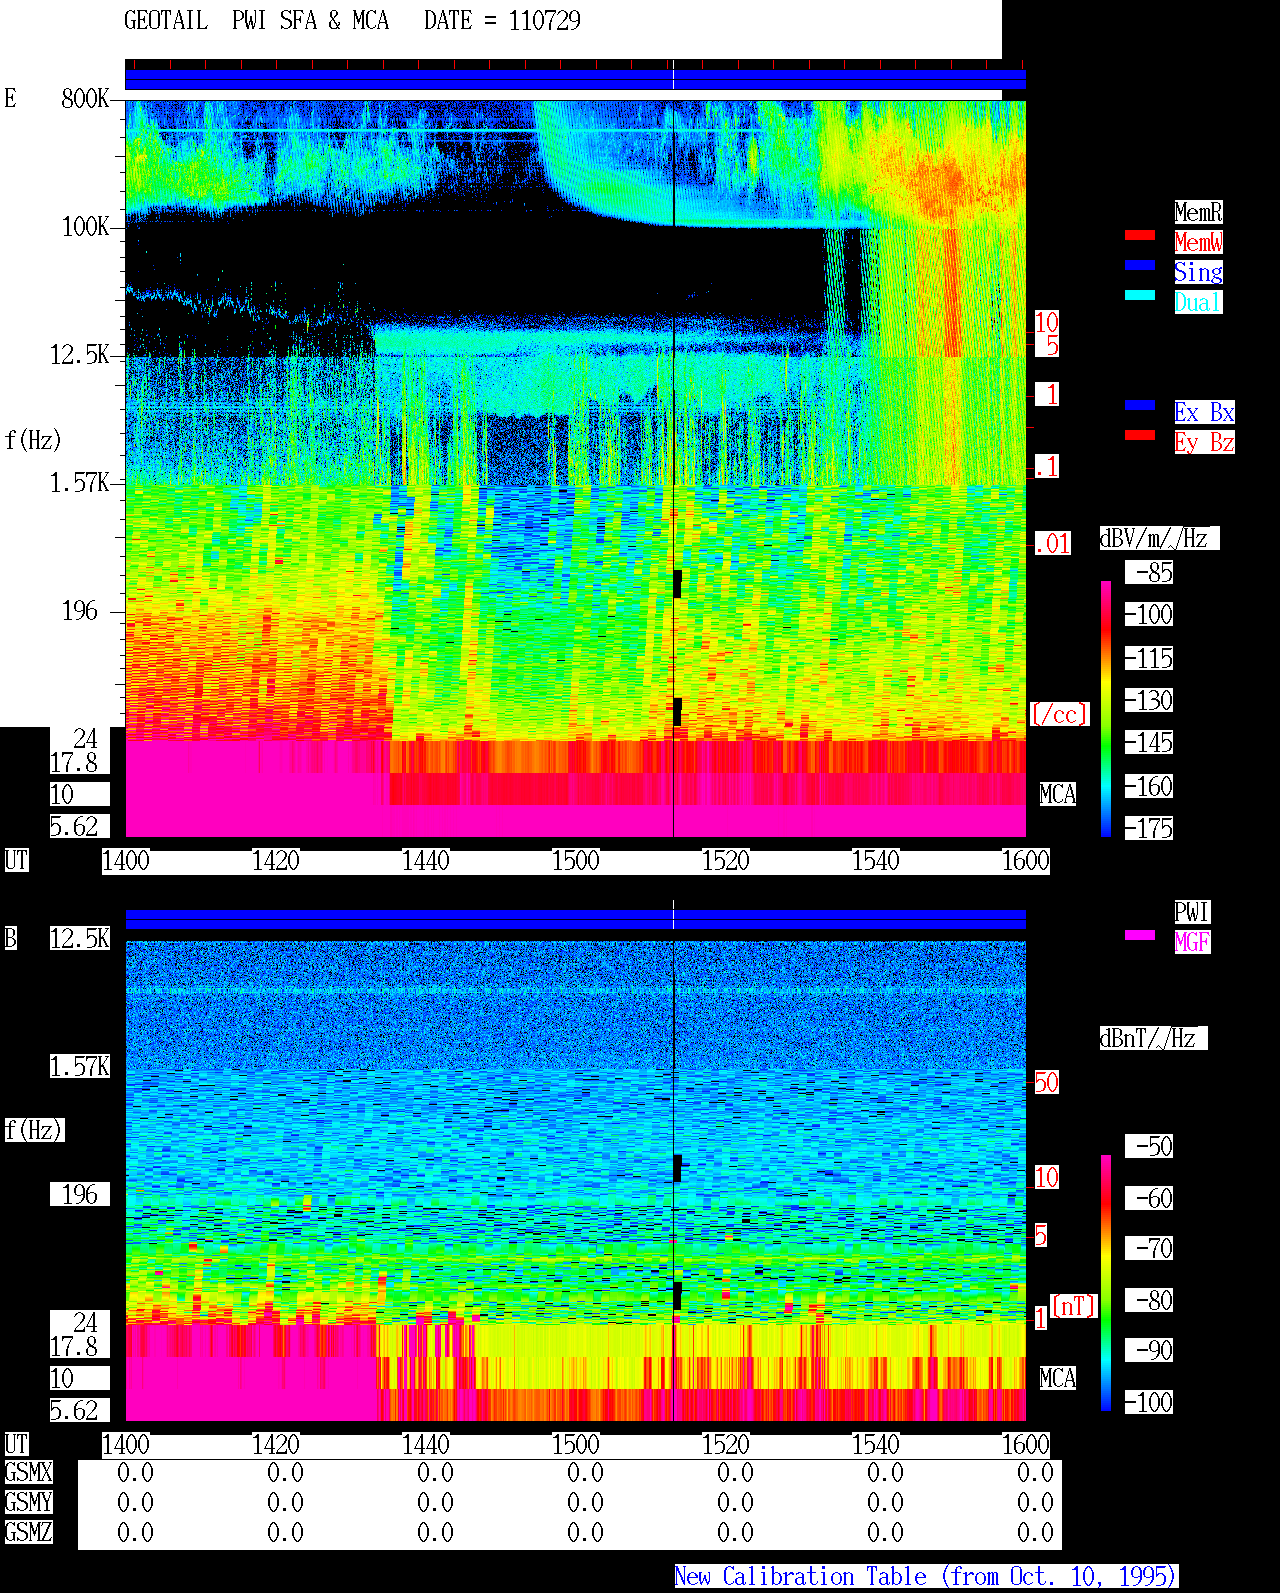Click the red MemW legend swatch
1280x1593 pixels.
(1140, 235)
